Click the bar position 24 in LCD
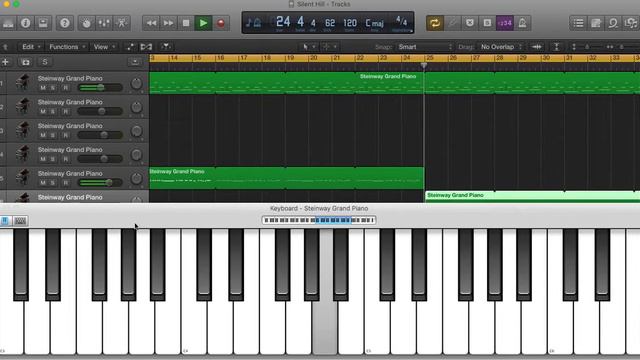Viewport: 640px width, 360px height. 283,22
